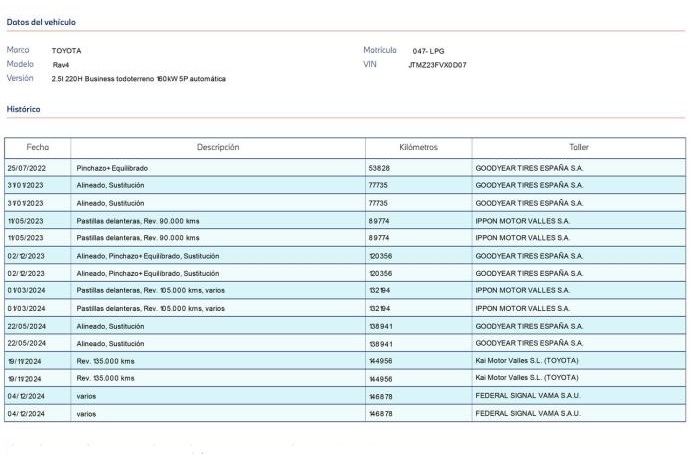Click the Marca field label

[18, 49]
